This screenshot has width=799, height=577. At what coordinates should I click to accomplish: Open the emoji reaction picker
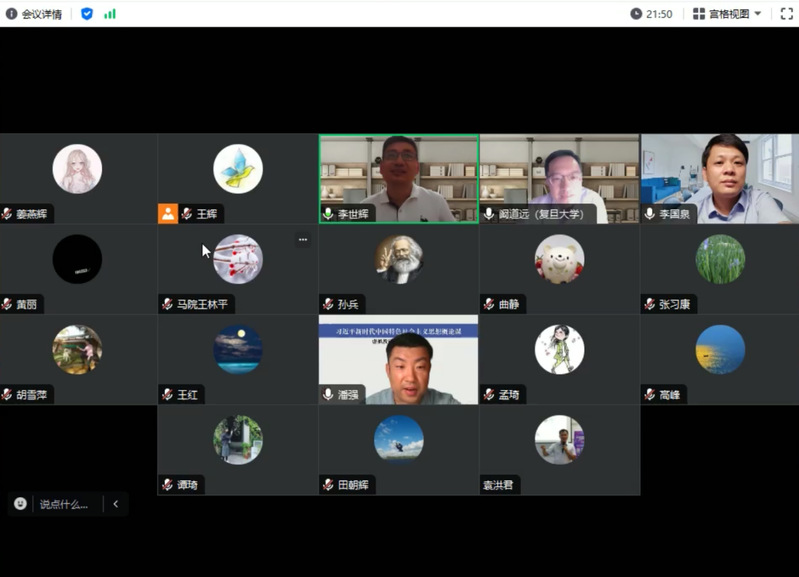(20, 504)
